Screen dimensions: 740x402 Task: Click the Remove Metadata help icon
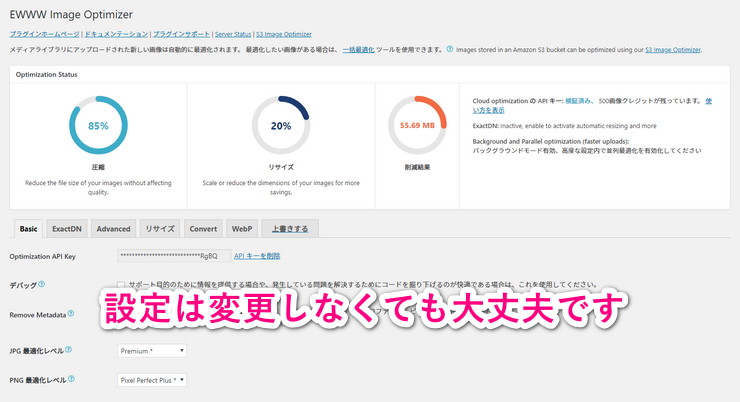[x=71, y=313]
